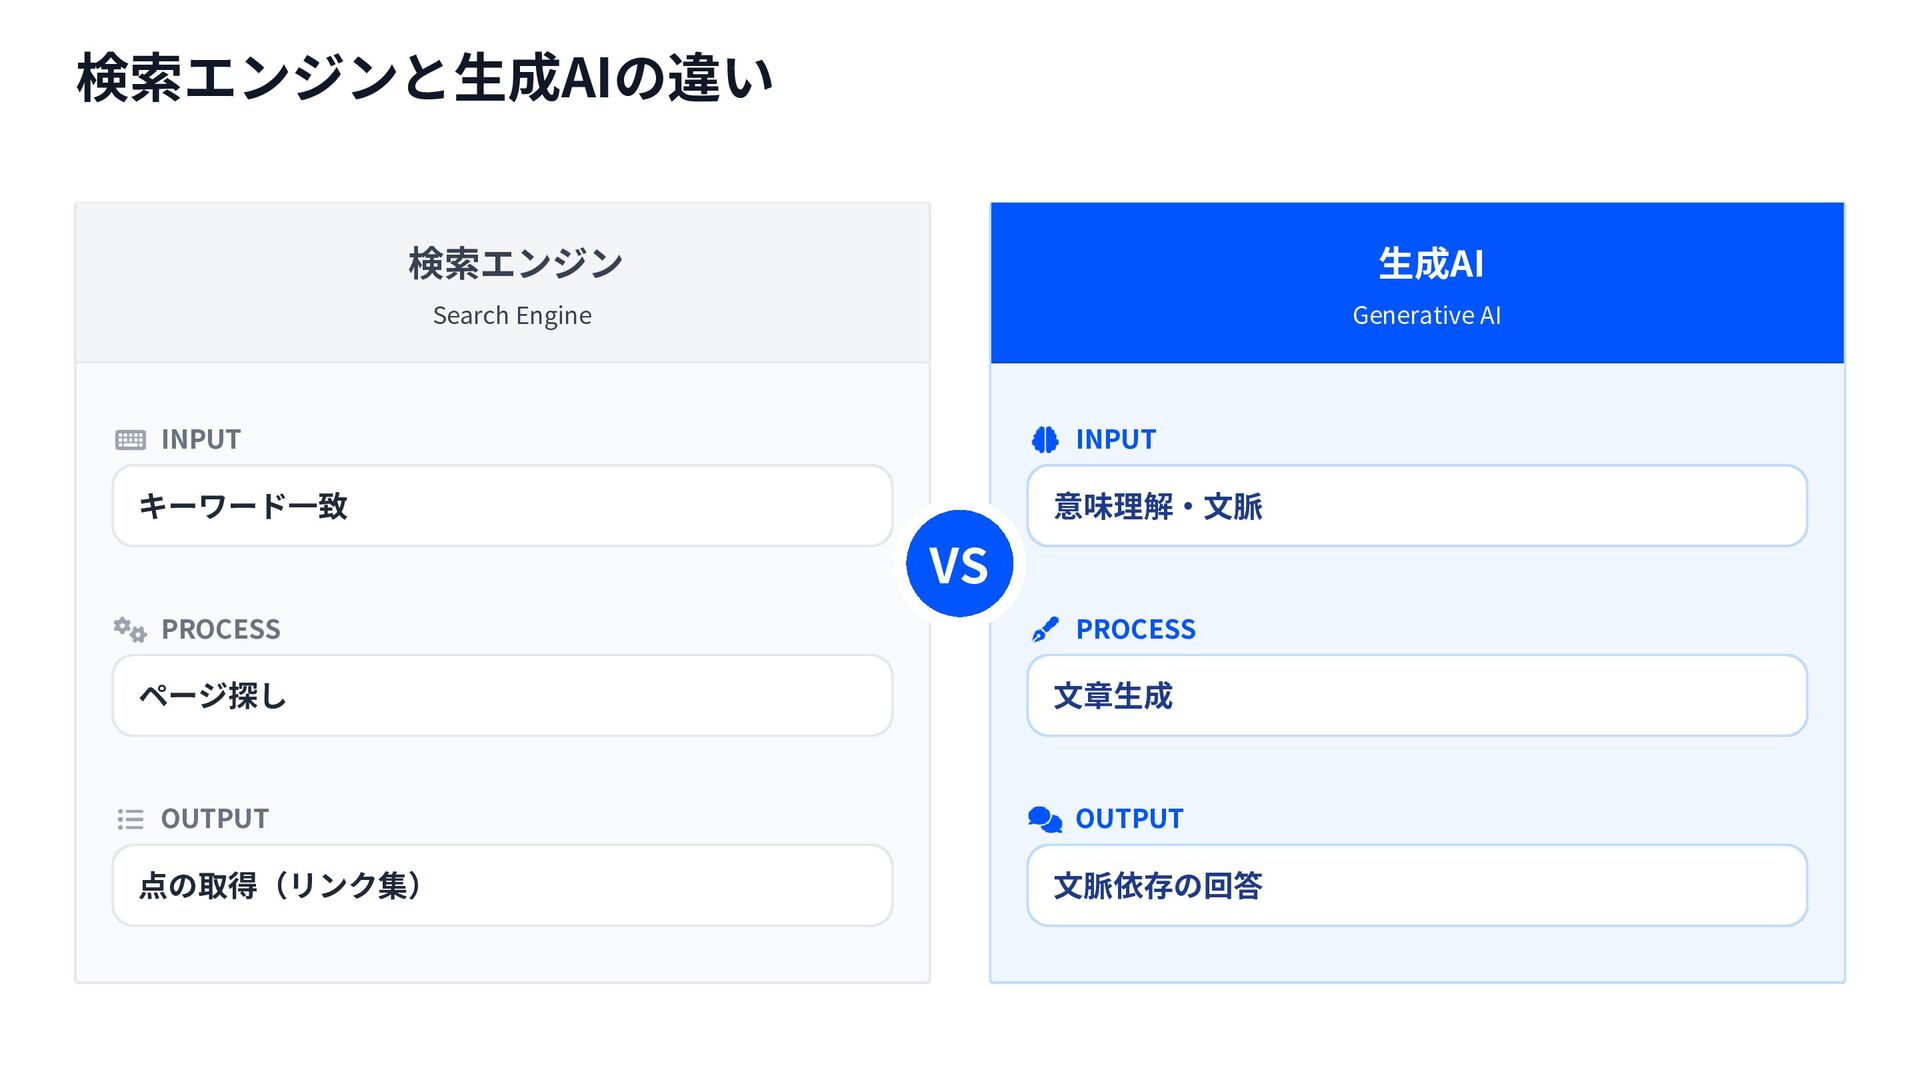Click the gray PROCESS label text
This screenshot has height=1080, width=1920.
221,629
